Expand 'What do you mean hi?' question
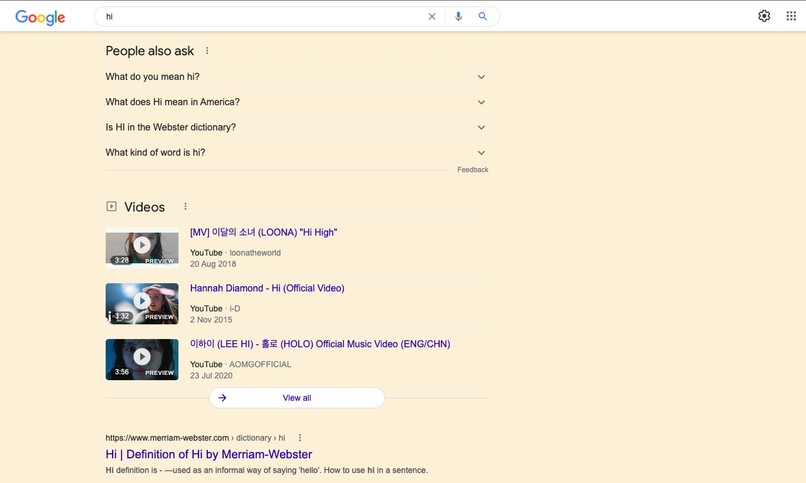The image size is (806, 483). [297, 77]
